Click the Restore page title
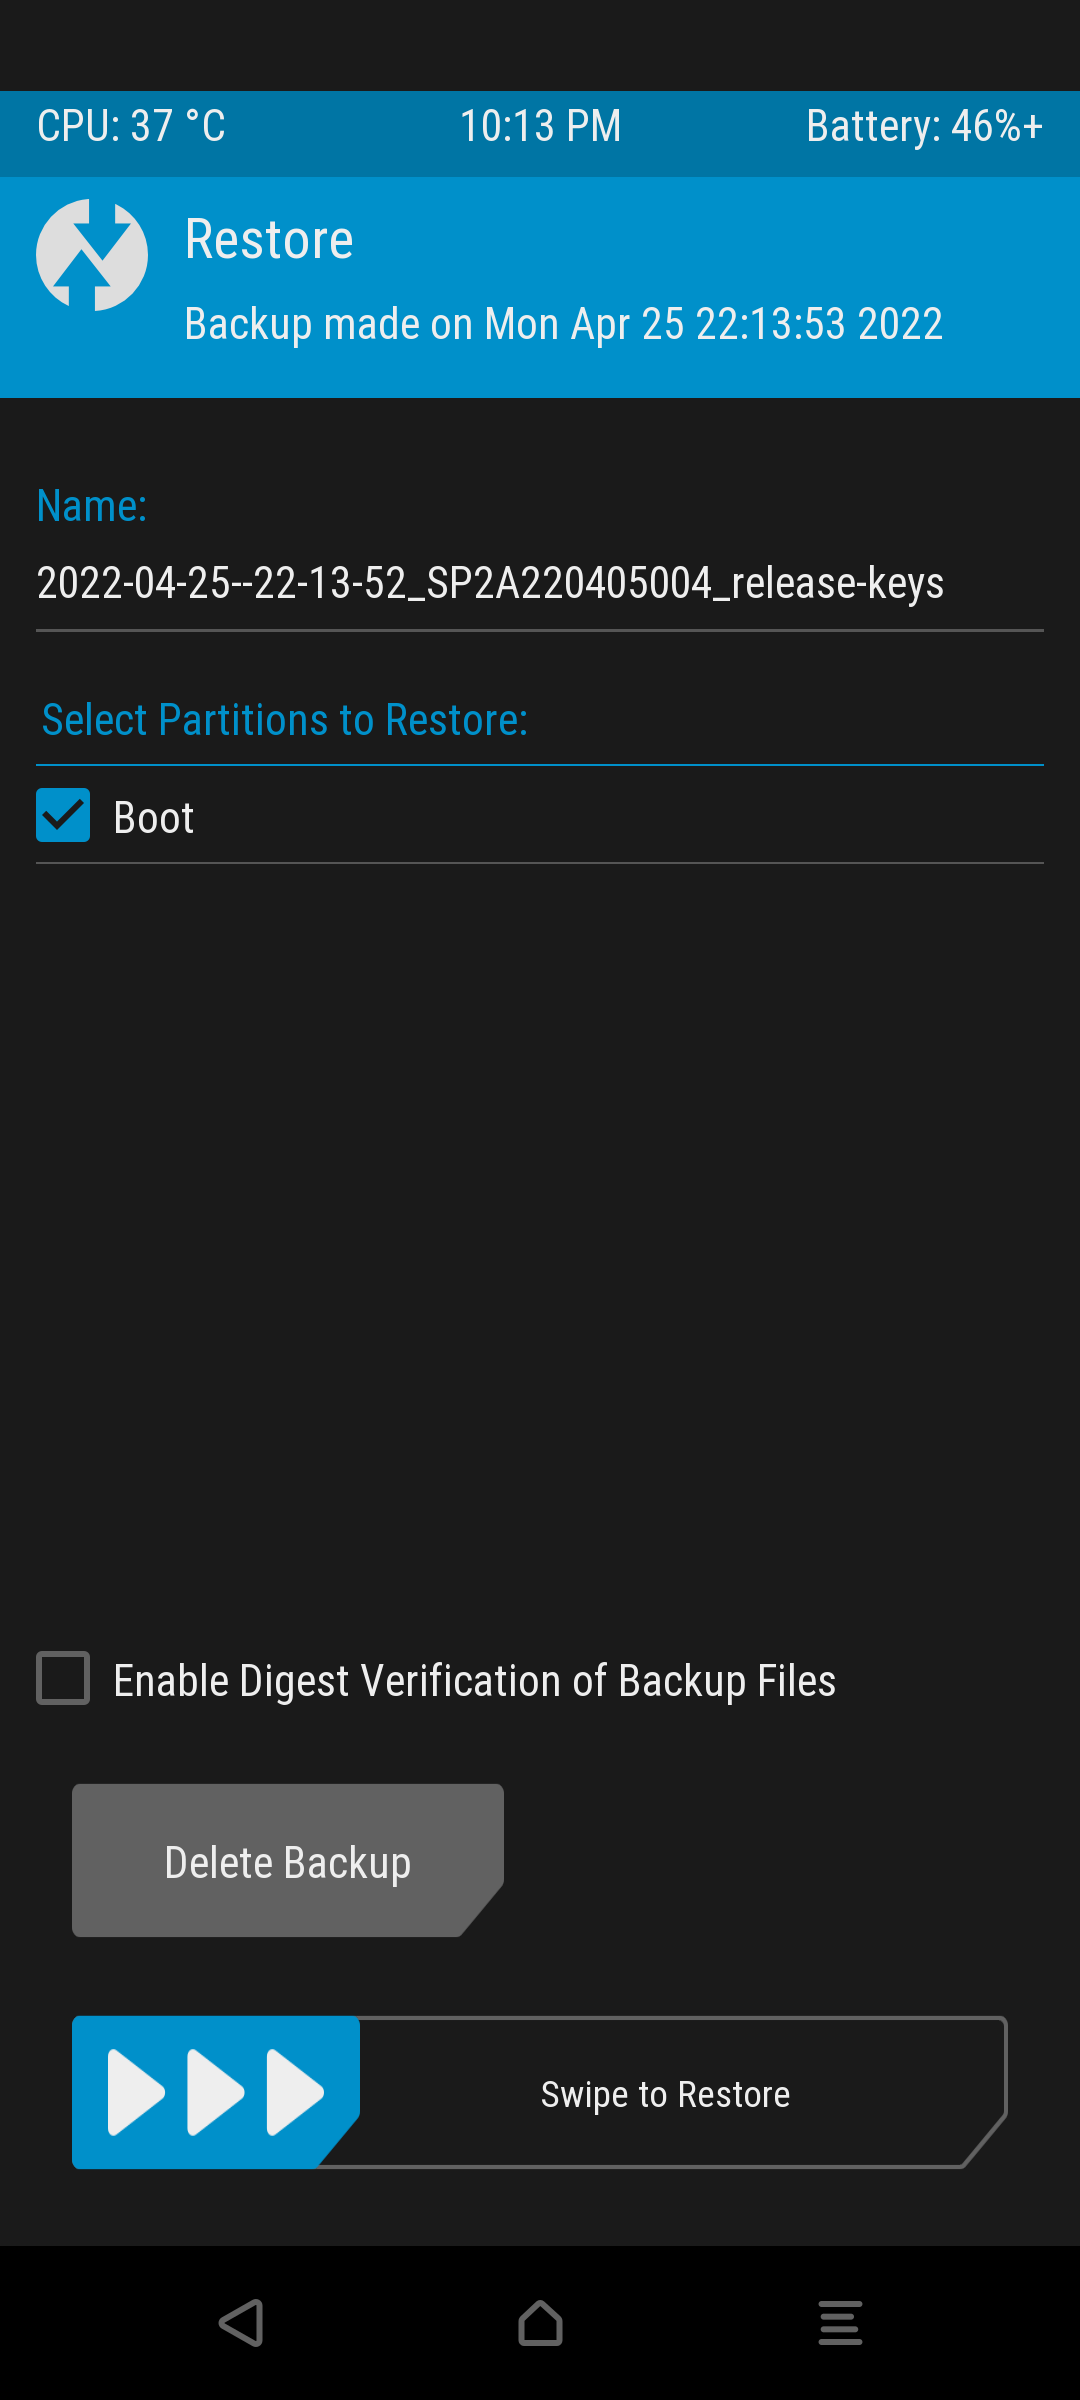The image size is (1080, 2400). click(x=269, y=240)
